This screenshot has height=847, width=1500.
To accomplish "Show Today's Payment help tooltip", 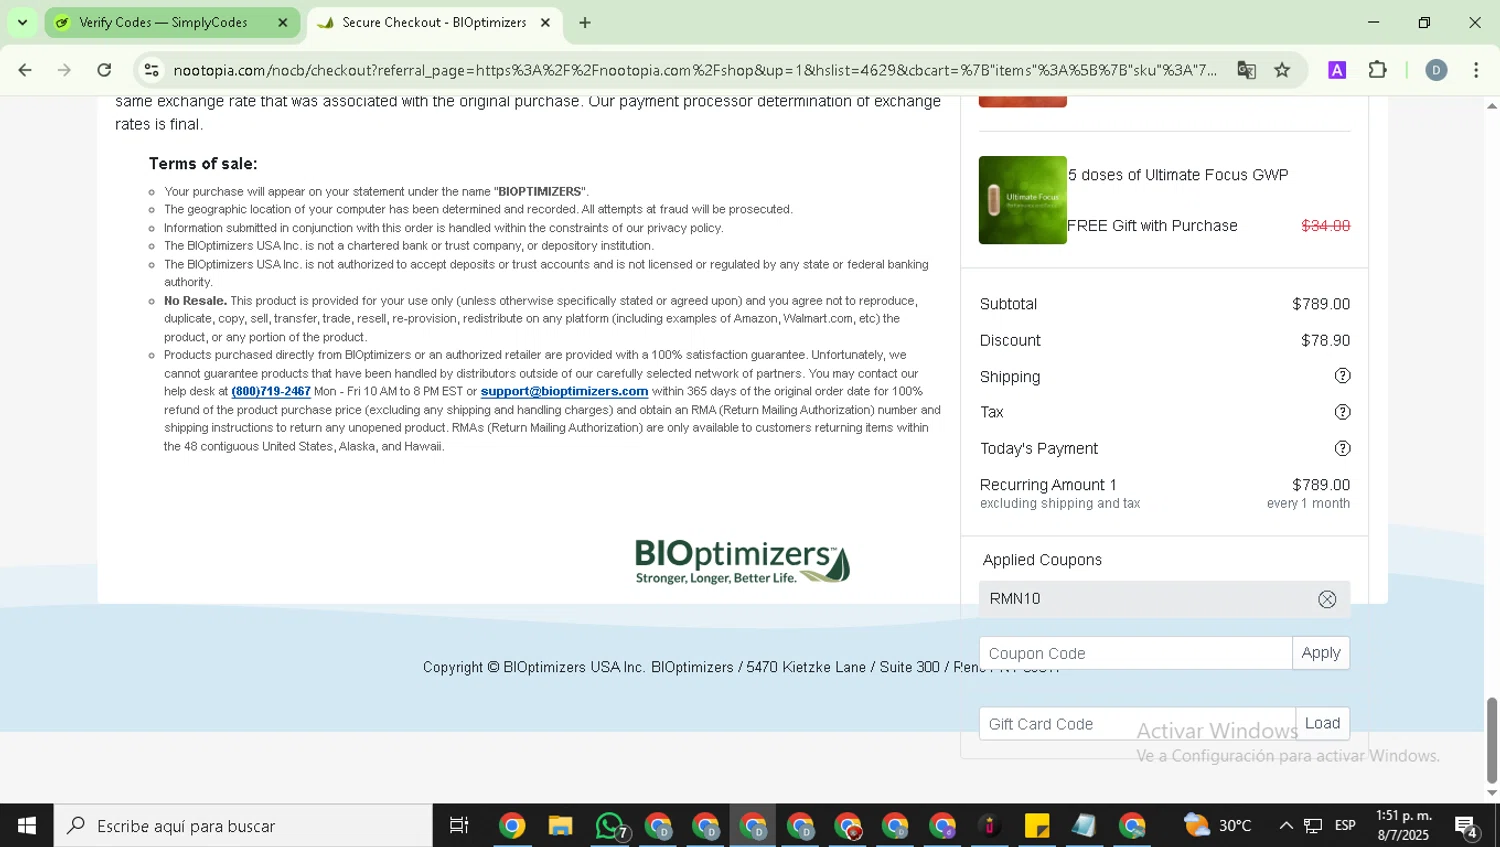I will 1342,448.
